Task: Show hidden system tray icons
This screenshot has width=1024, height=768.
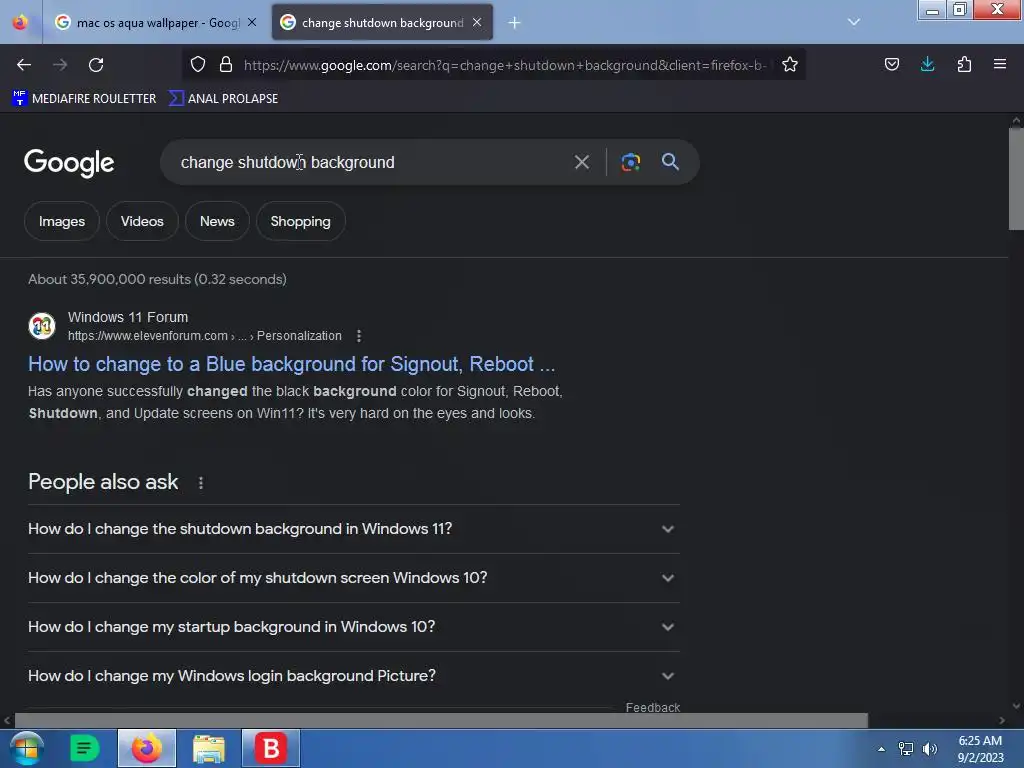Action: (881, 749)
